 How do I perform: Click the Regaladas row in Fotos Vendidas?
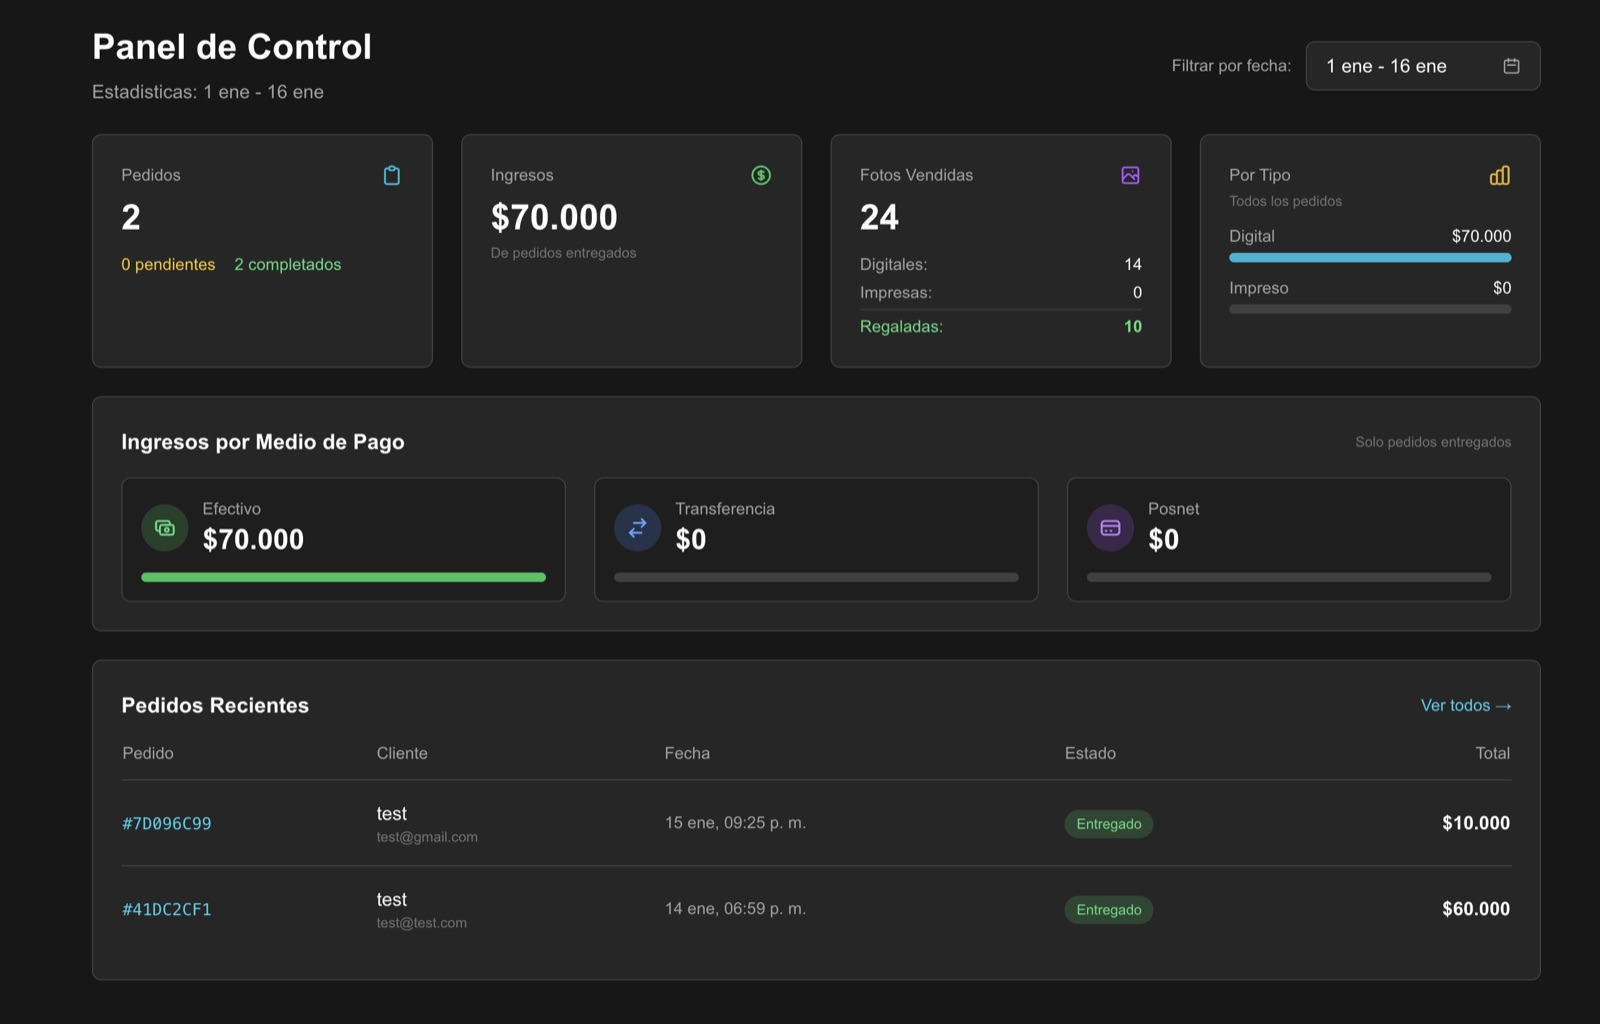click(x=1000, y=327)
